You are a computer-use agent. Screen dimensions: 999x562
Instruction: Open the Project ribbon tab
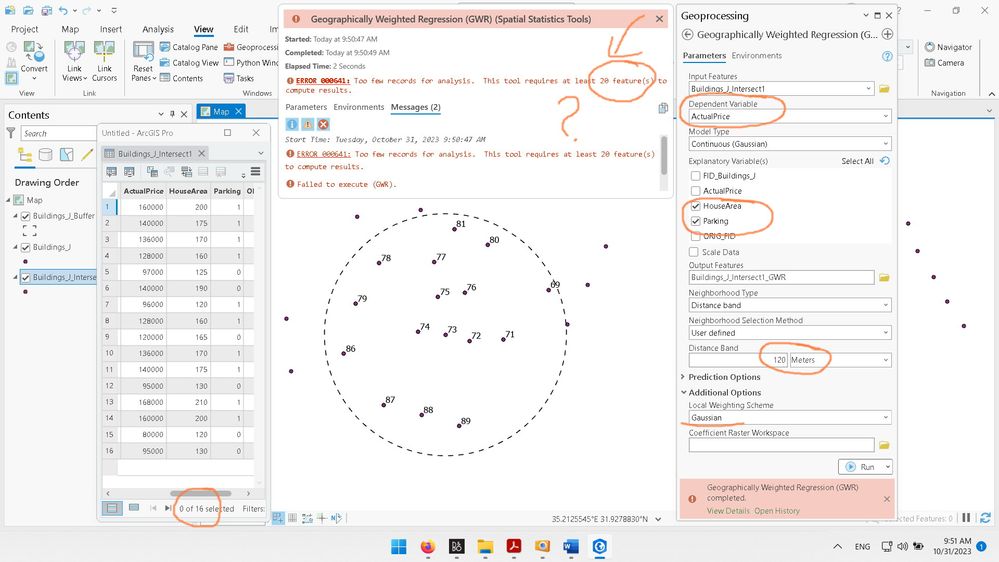[24, 29]
